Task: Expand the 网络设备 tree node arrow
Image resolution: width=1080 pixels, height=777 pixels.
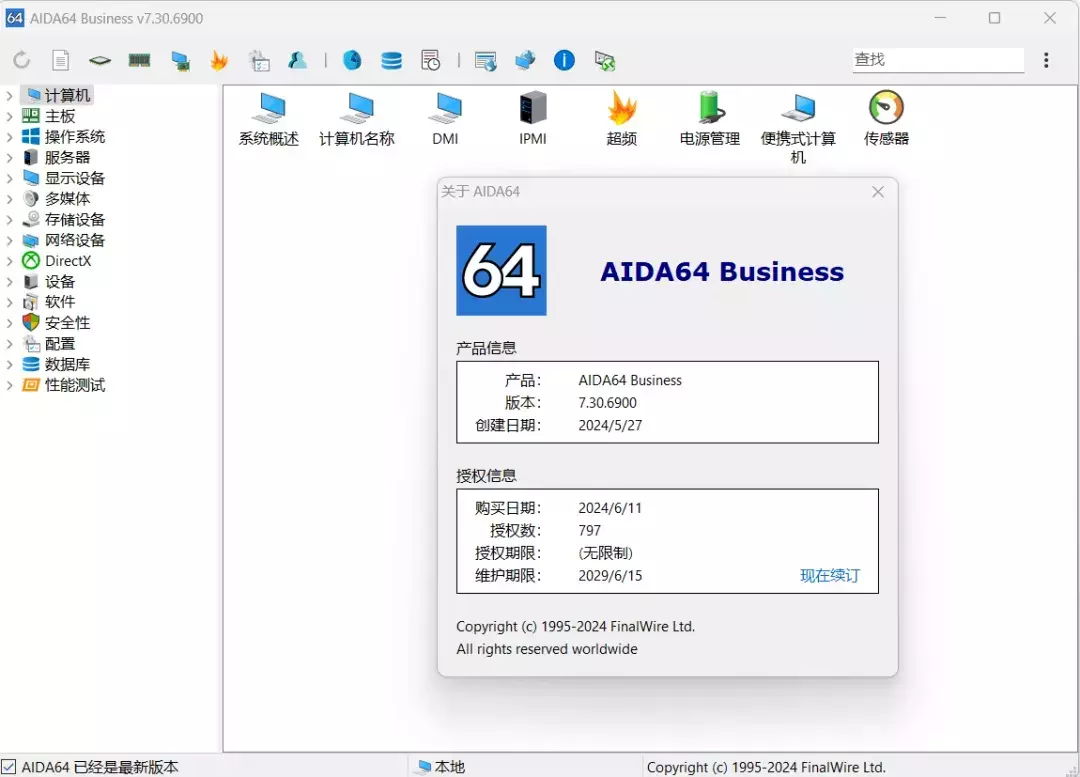Action: pyautogui.click(x=9, y=240)
